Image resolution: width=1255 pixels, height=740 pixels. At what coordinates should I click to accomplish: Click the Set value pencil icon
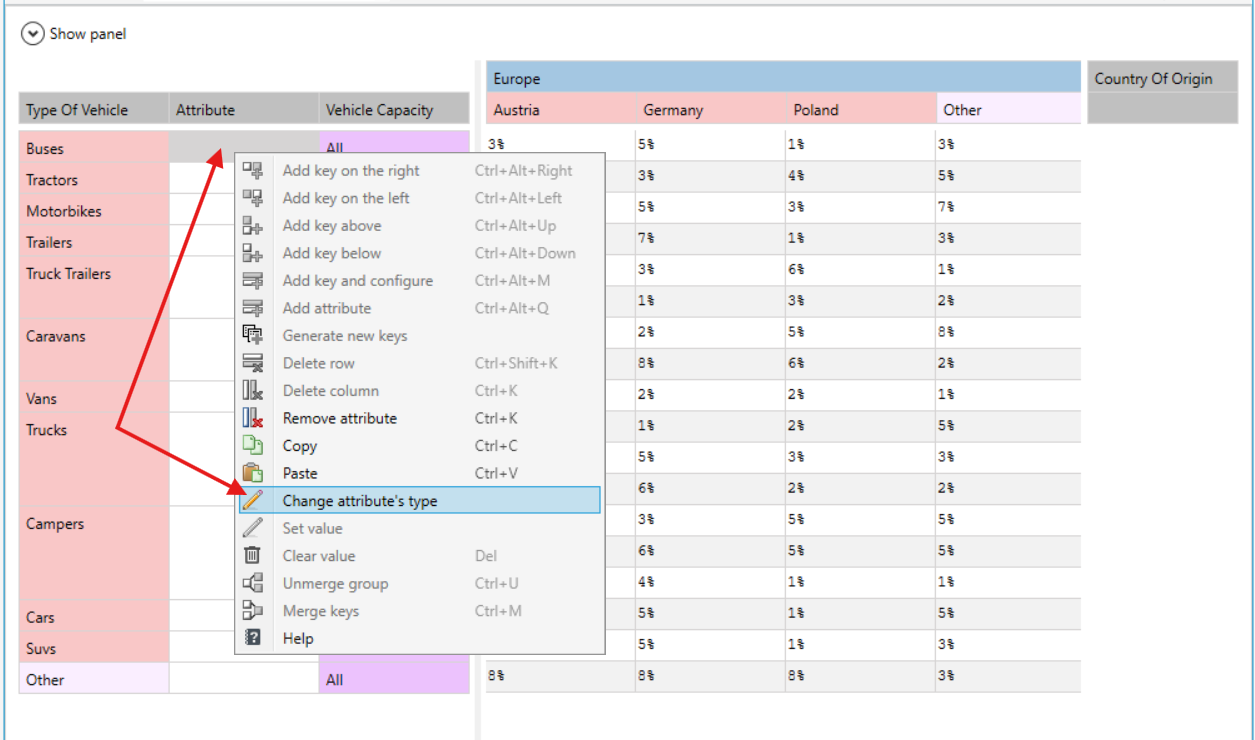(x=253, y=528)
